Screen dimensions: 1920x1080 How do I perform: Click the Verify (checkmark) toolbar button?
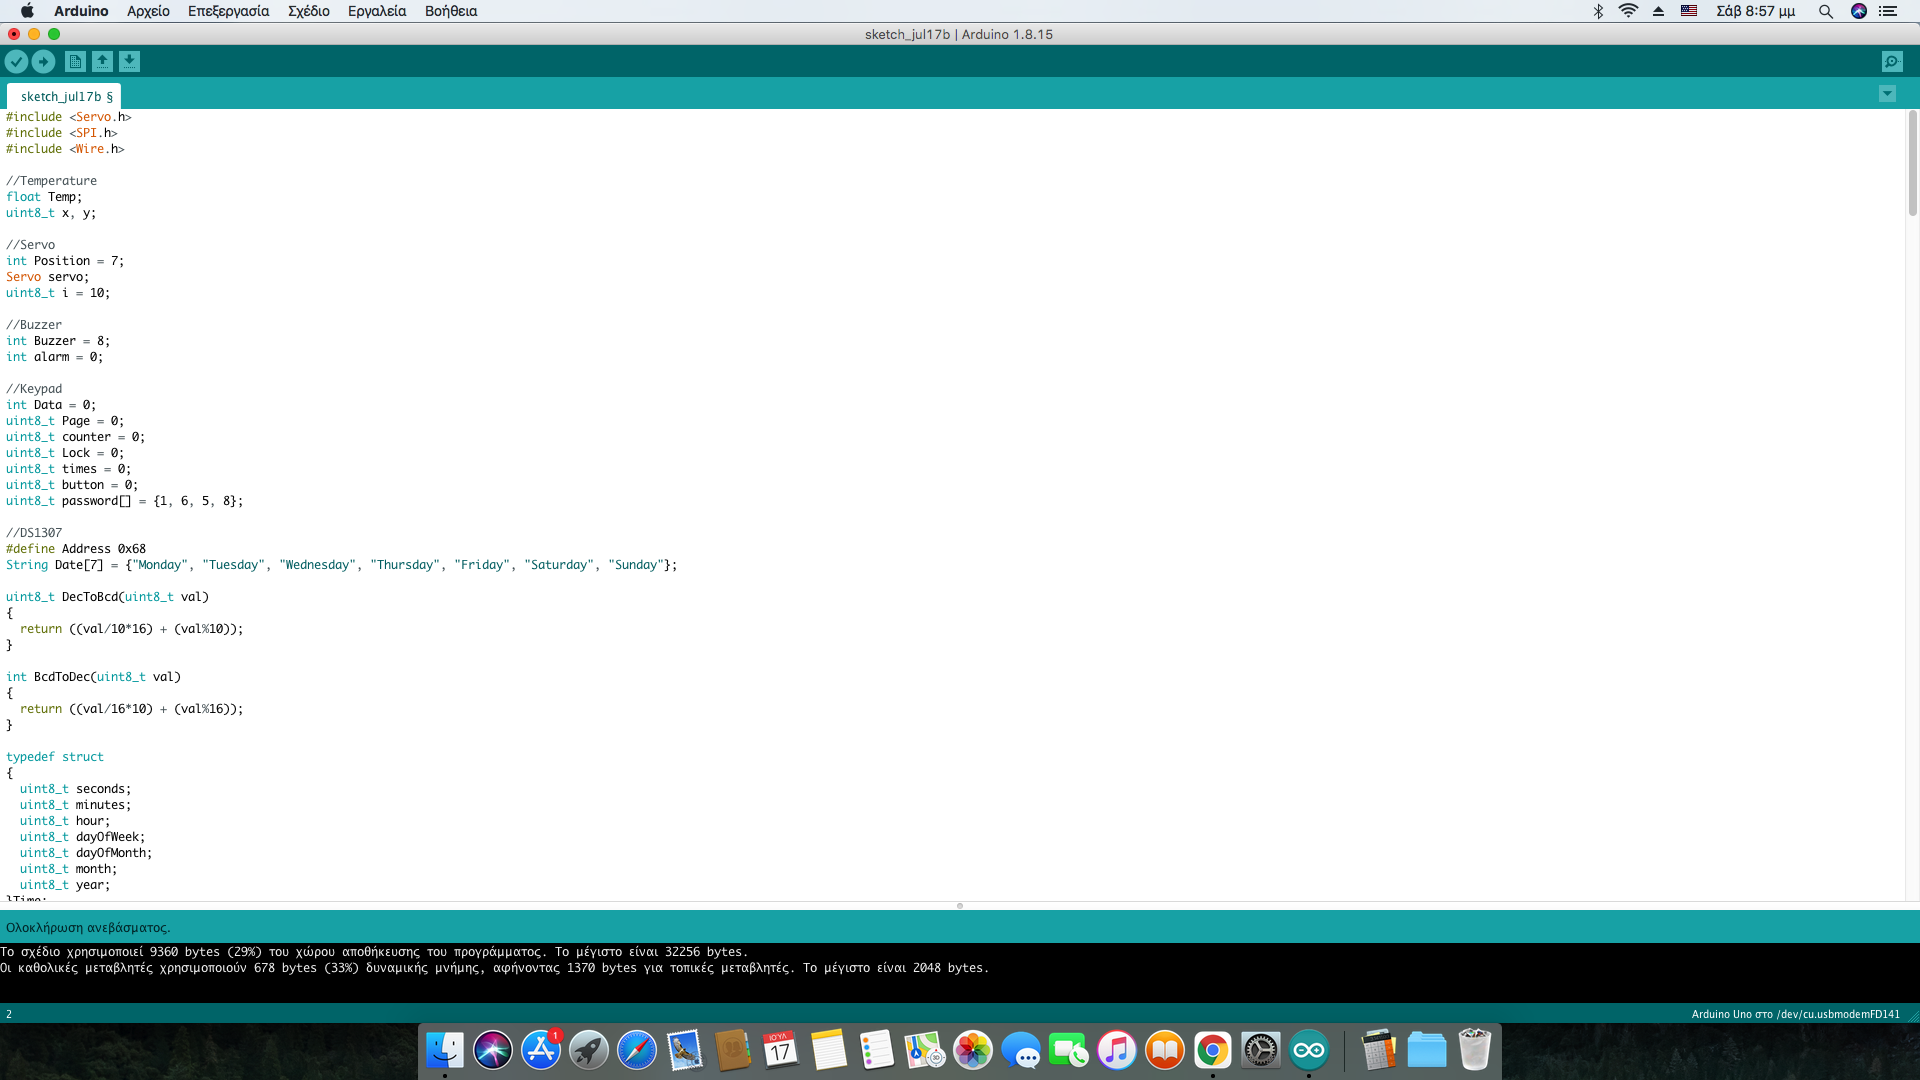(x=16, y=62)
